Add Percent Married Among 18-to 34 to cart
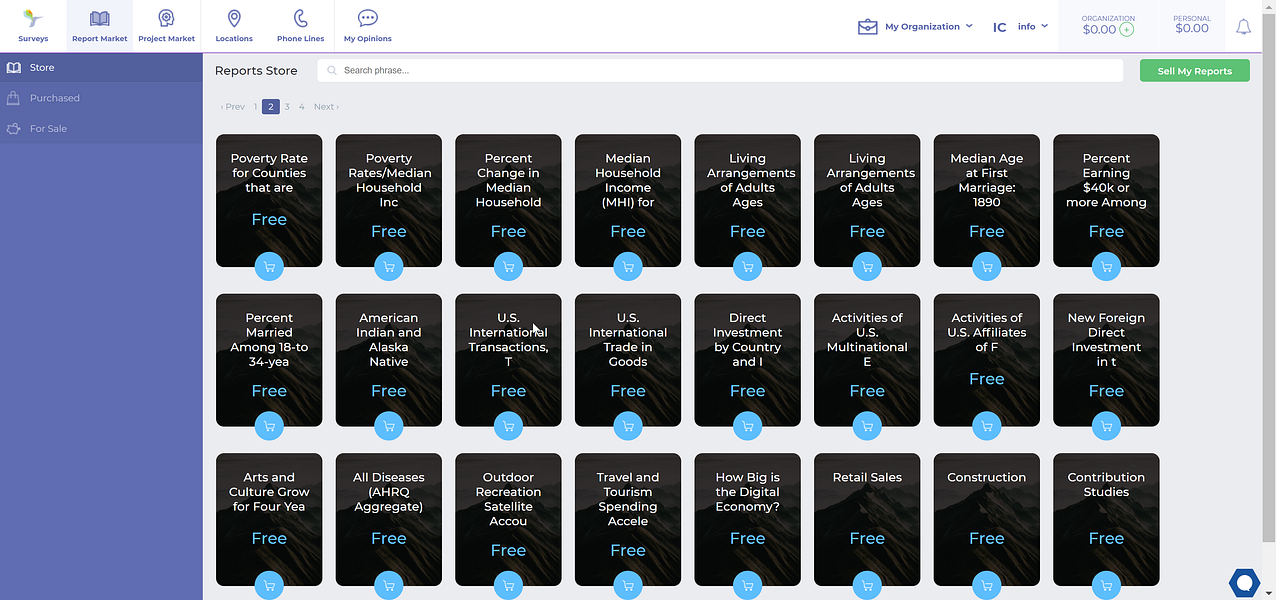The height and width of the screenshot is (600, 1276). click(x=269, y=426)
